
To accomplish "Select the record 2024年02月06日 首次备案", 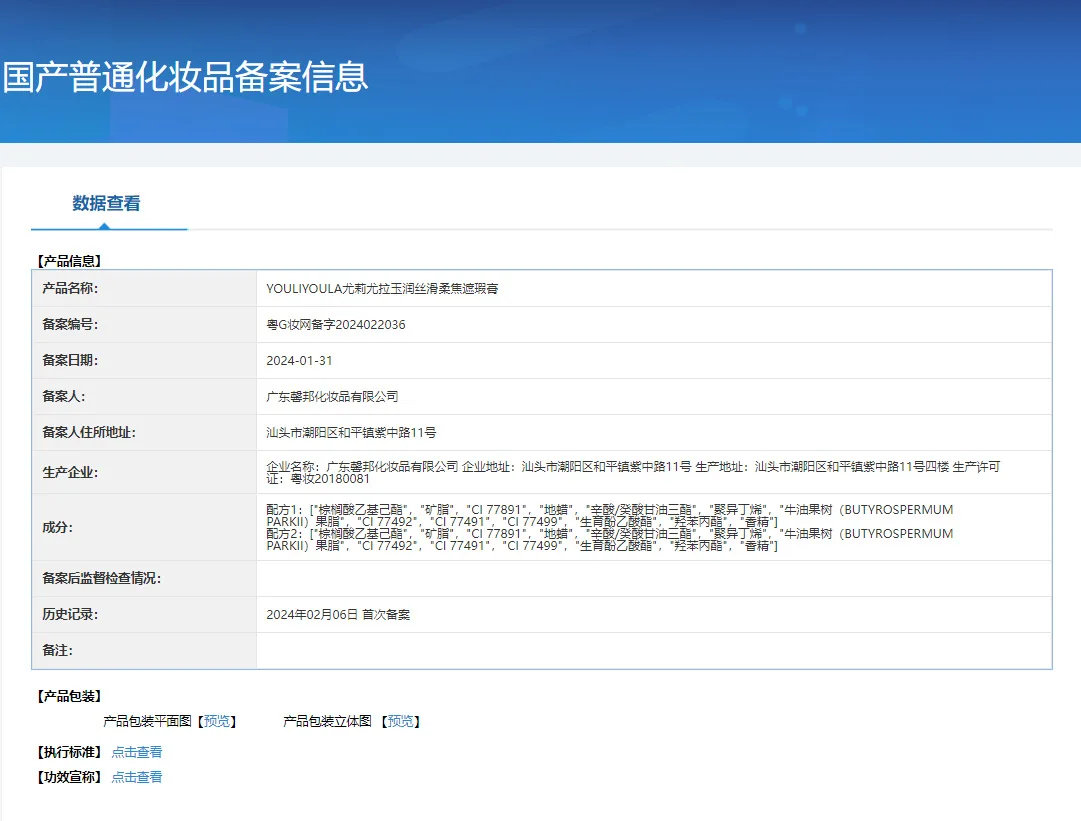I will coord(338,614).
